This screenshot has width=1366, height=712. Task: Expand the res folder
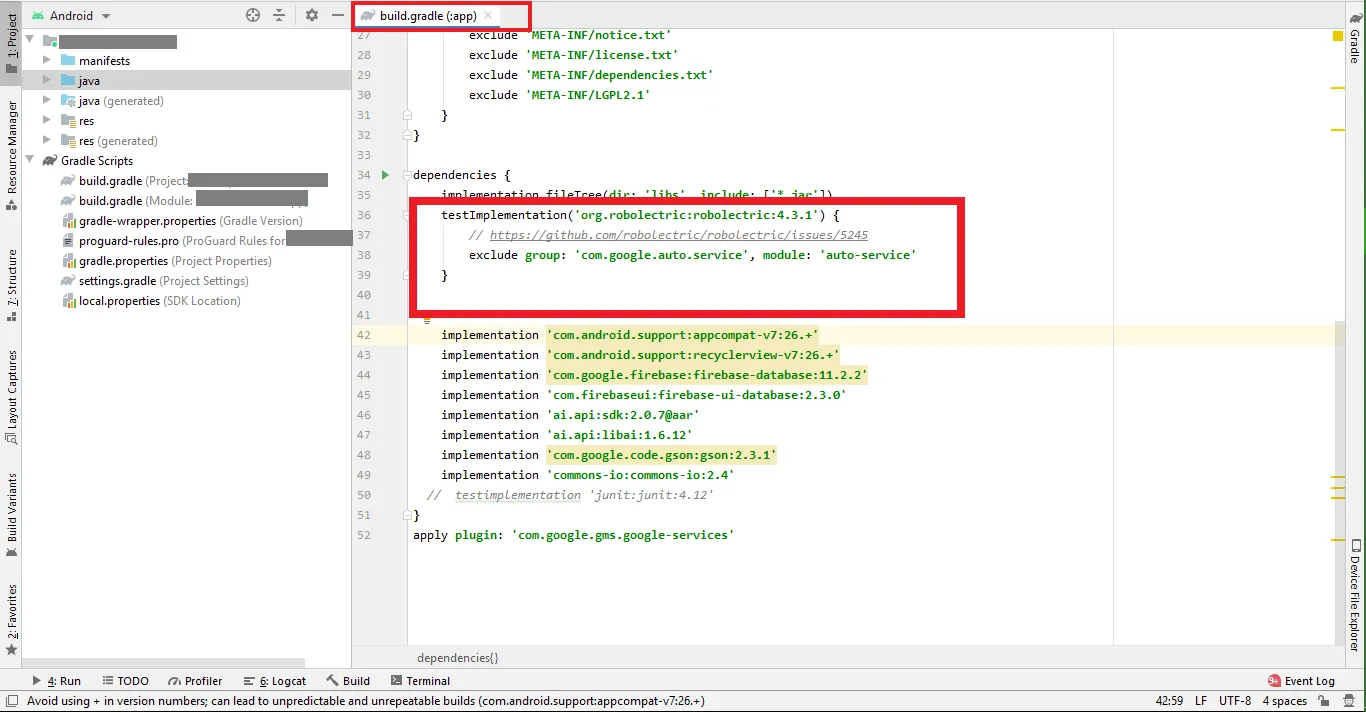(47, 120)
